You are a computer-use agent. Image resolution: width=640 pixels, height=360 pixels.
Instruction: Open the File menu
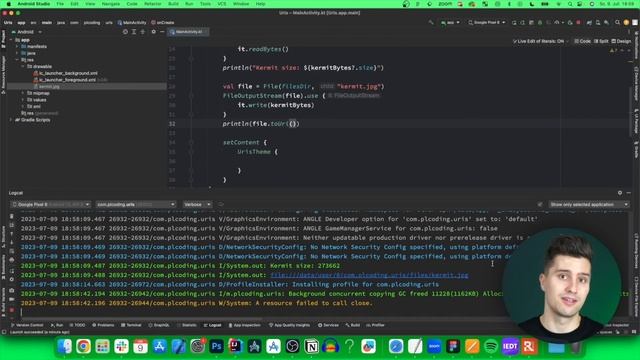60,4
